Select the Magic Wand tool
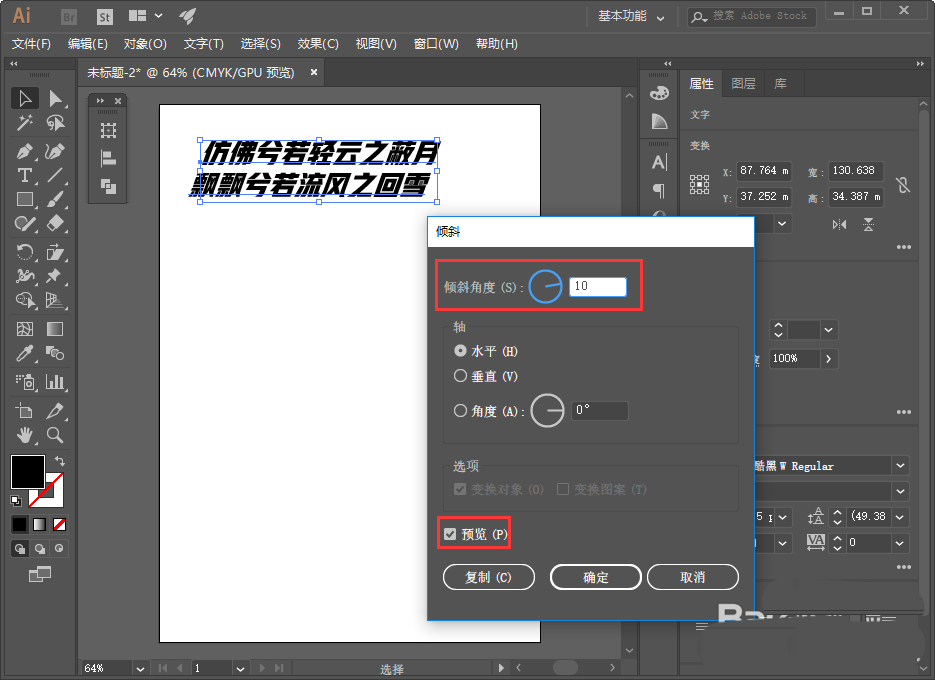935x680 pixels. click(x=24, y=123)
